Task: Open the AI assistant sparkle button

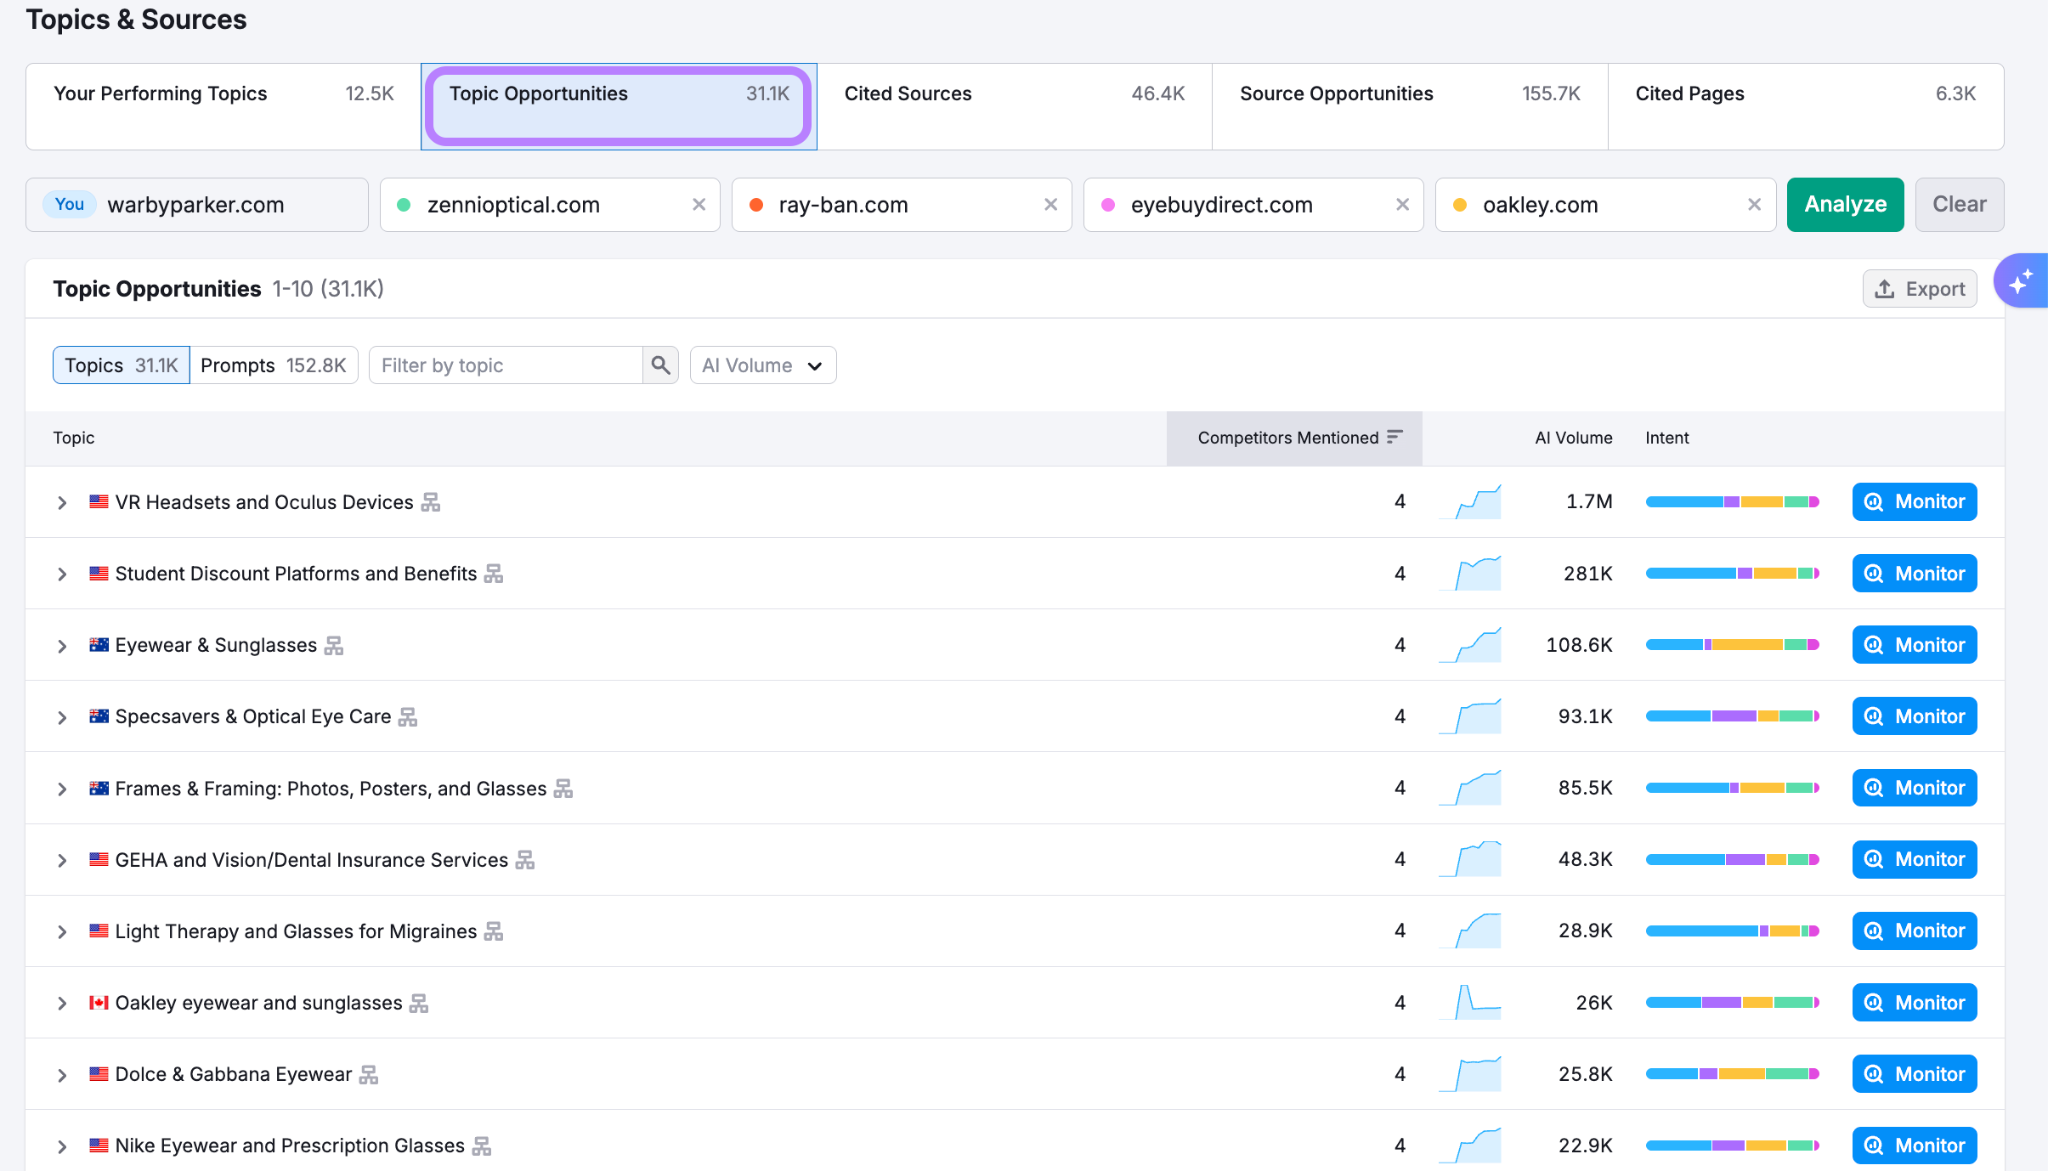Action: point(2021,281)
